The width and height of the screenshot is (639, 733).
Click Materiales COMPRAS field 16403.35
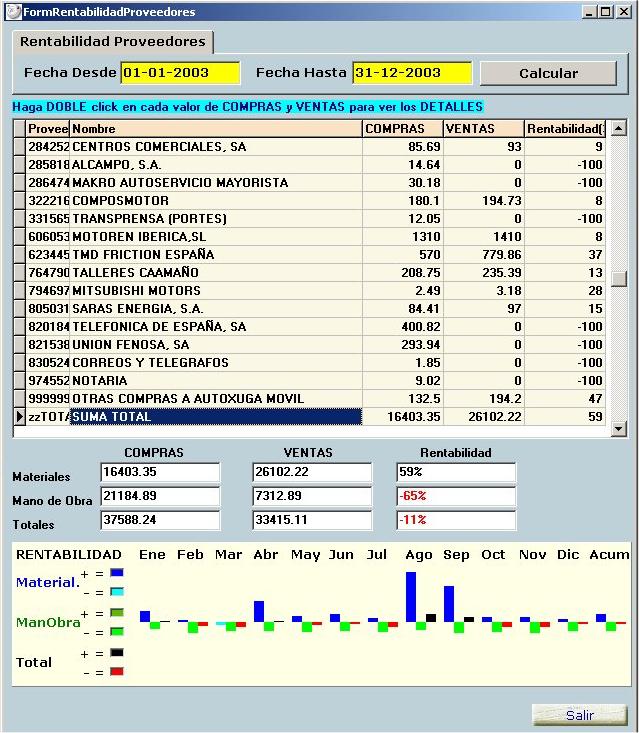[160, 472]
